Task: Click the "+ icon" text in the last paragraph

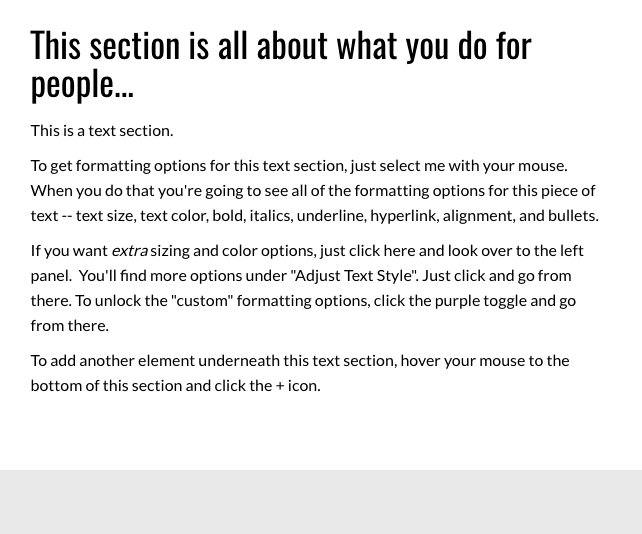Action: pos(298,386)
